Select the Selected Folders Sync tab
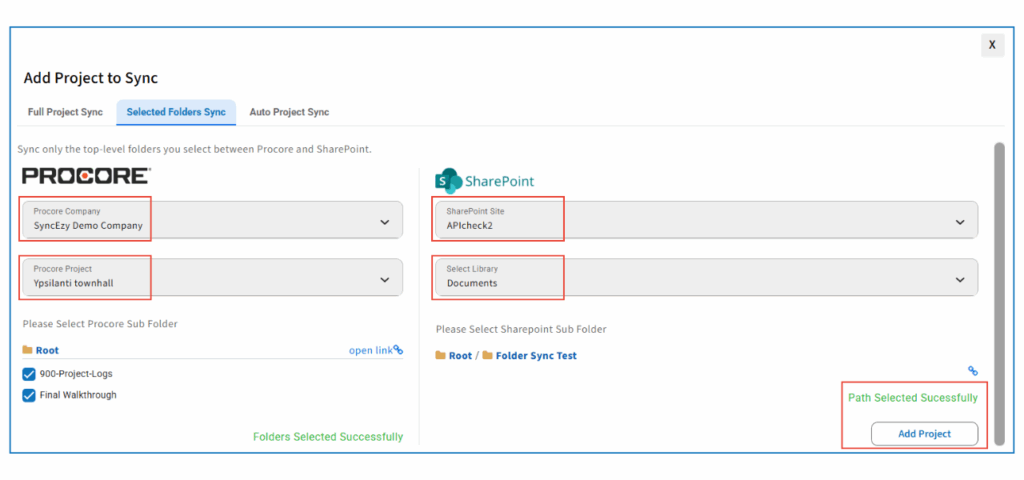This screenshot has height=480, width=1024. coord(176,112)
